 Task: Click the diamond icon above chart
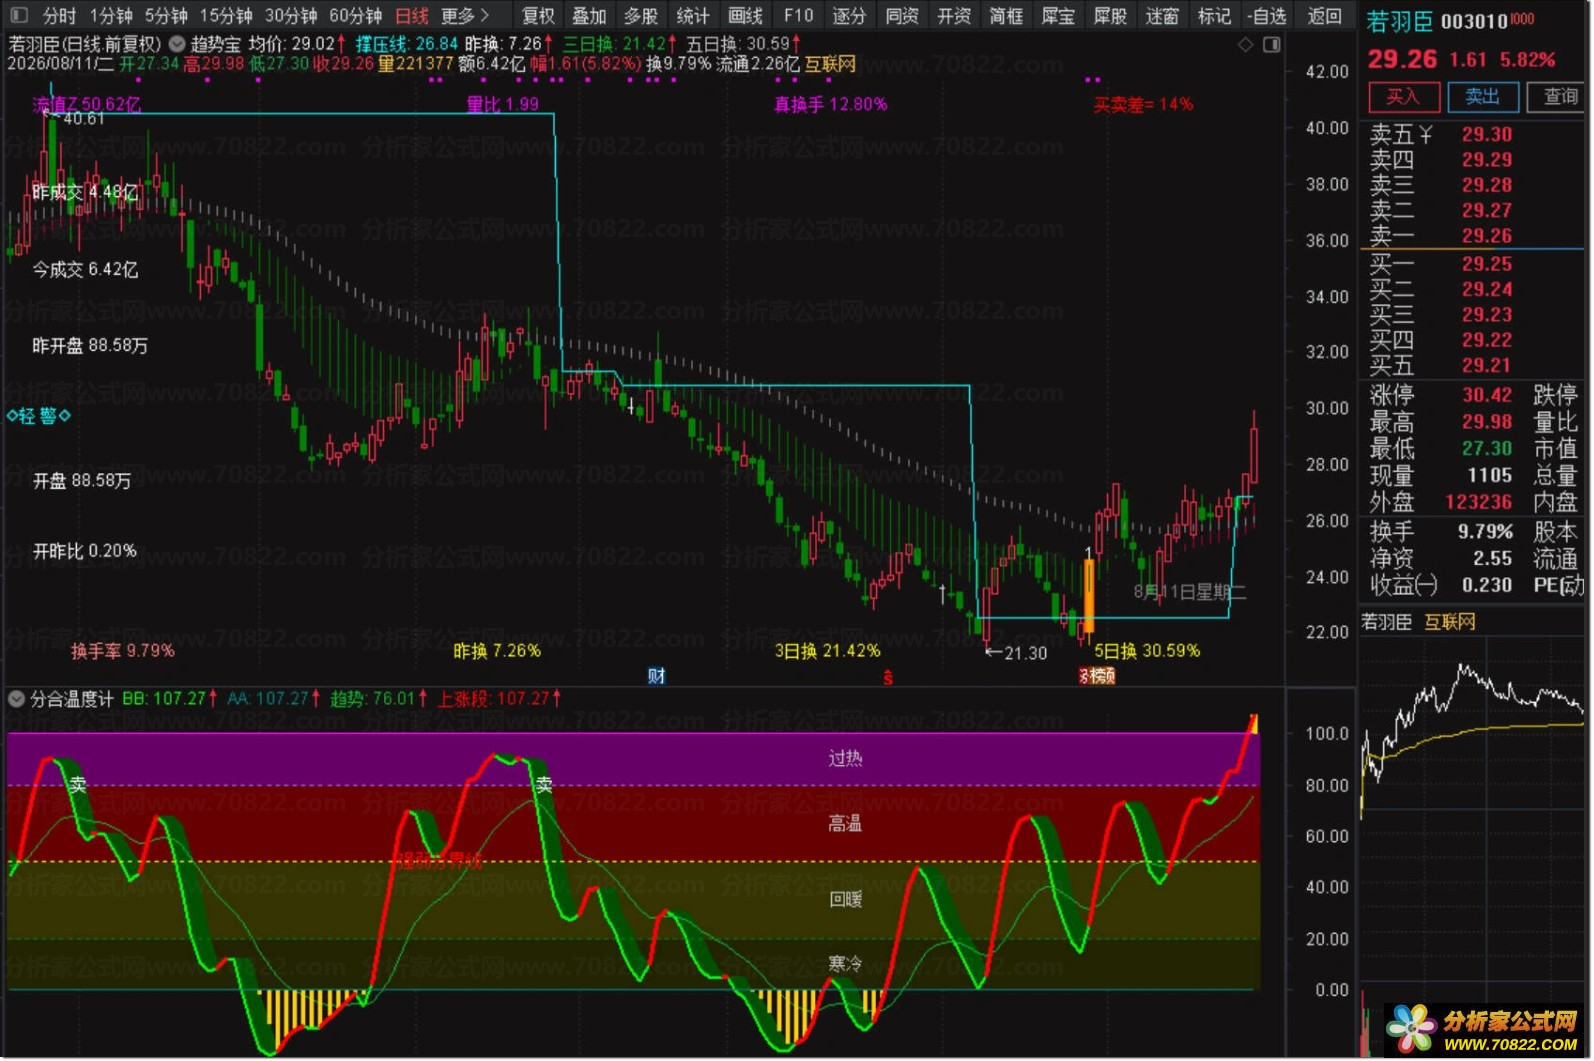pos(1245,44)
